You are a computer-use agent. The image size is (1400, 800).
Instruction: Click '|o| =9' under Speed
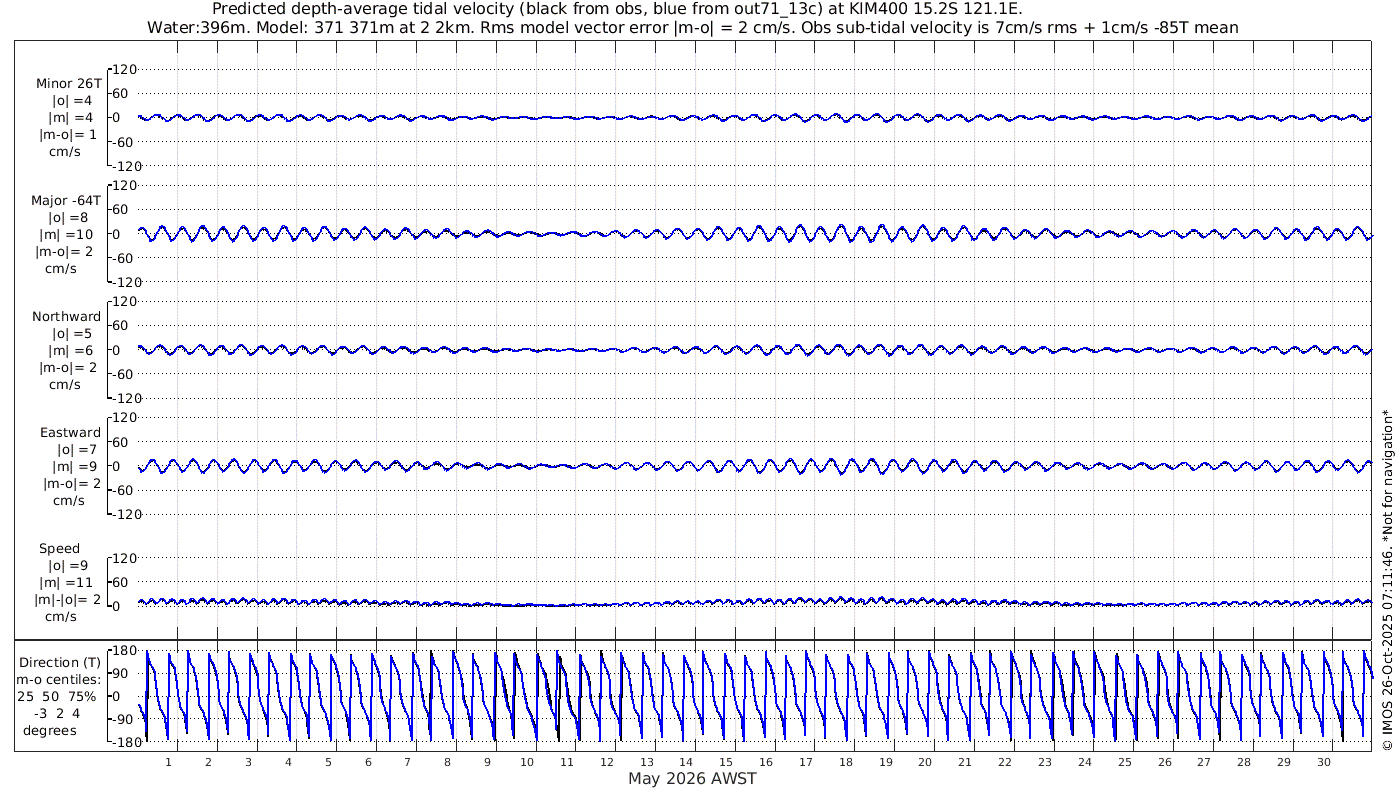(x=68, y=565)
